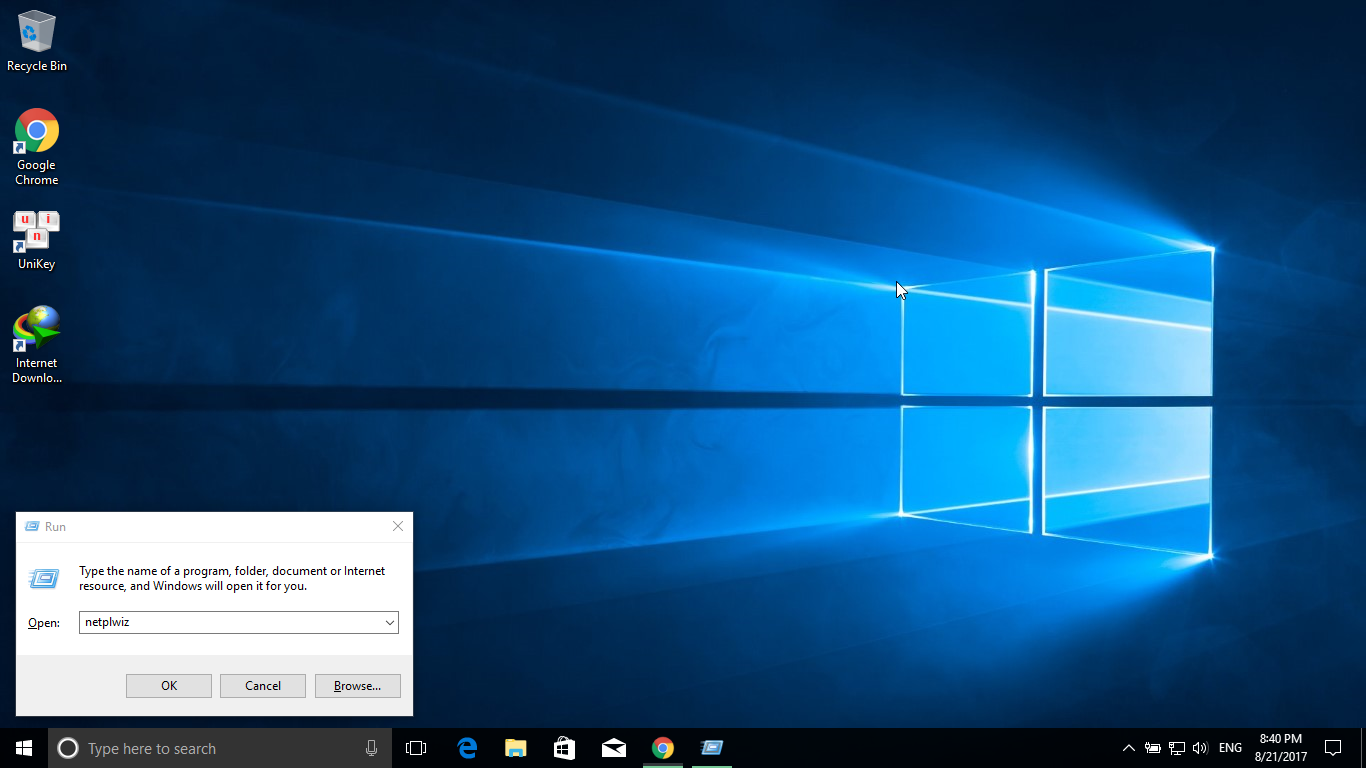The width and height of the screenshot is (1366, 768).
Task: Select the Google Chrome desktop shortcut
Action: coord(37,146)
